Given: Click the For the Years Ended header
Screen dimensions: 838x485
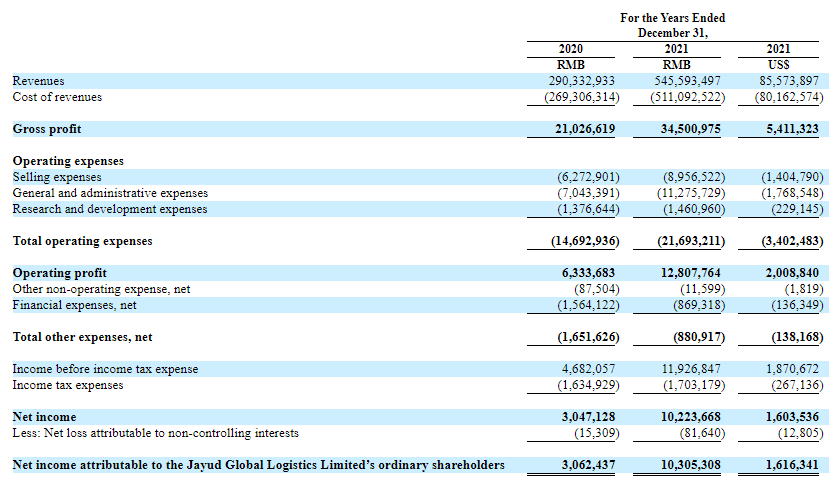Looking at the screenshot, I should (672, 18).
